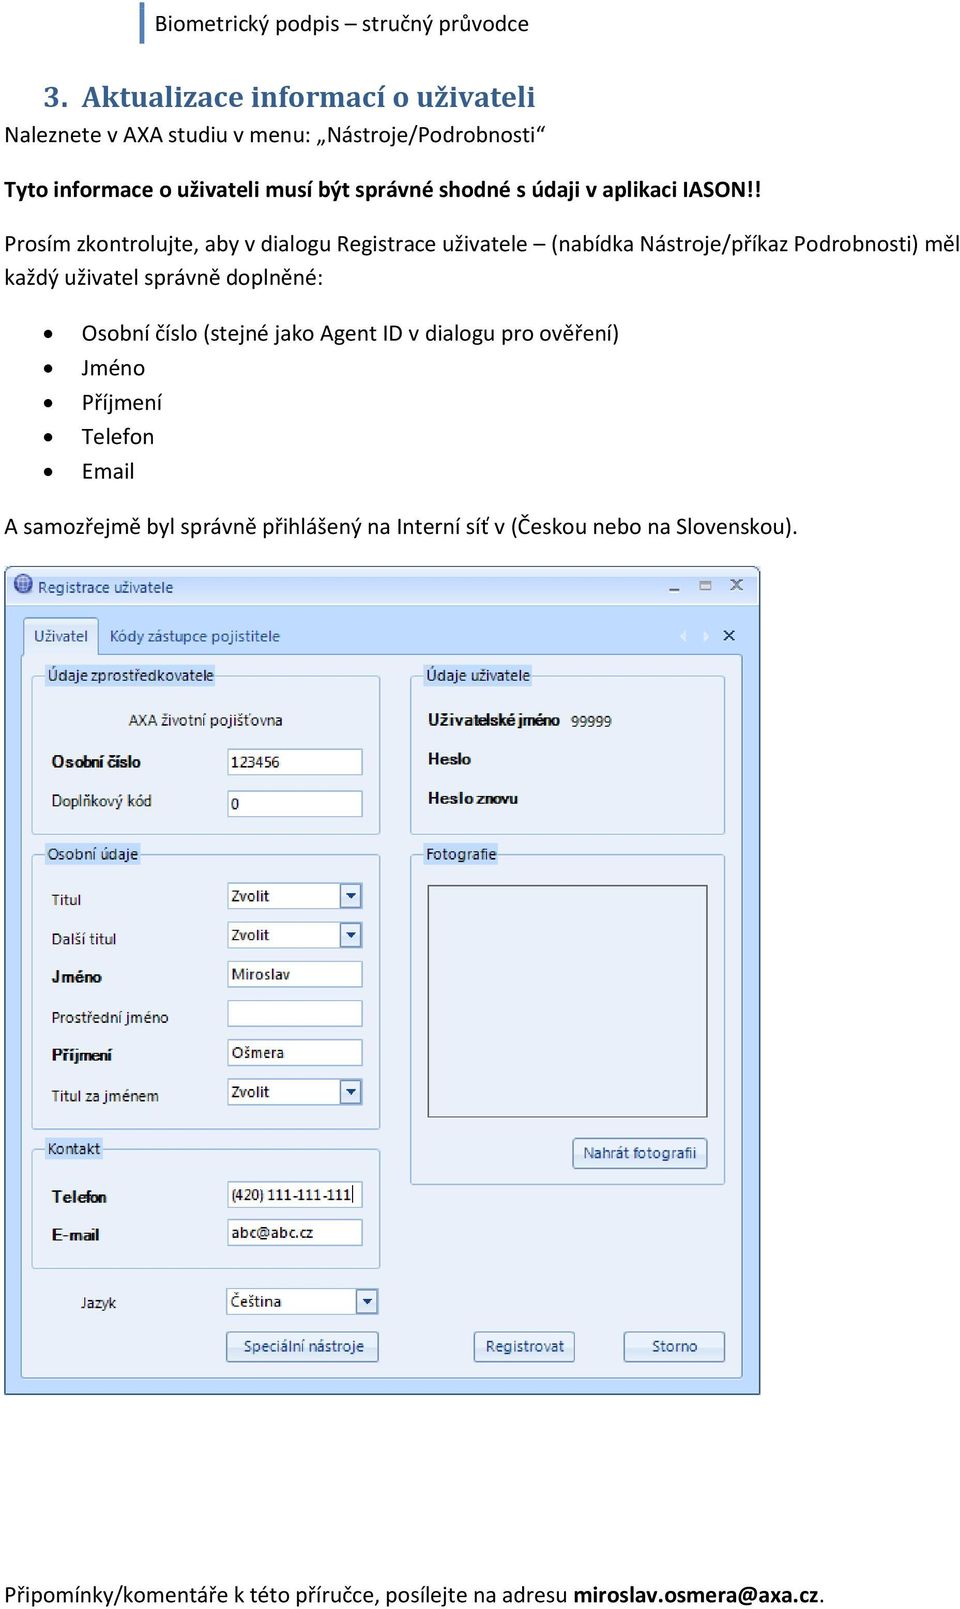Switch to the Uživatel tab
This screenshot has height=1609, width=960.
coord(61,636)
